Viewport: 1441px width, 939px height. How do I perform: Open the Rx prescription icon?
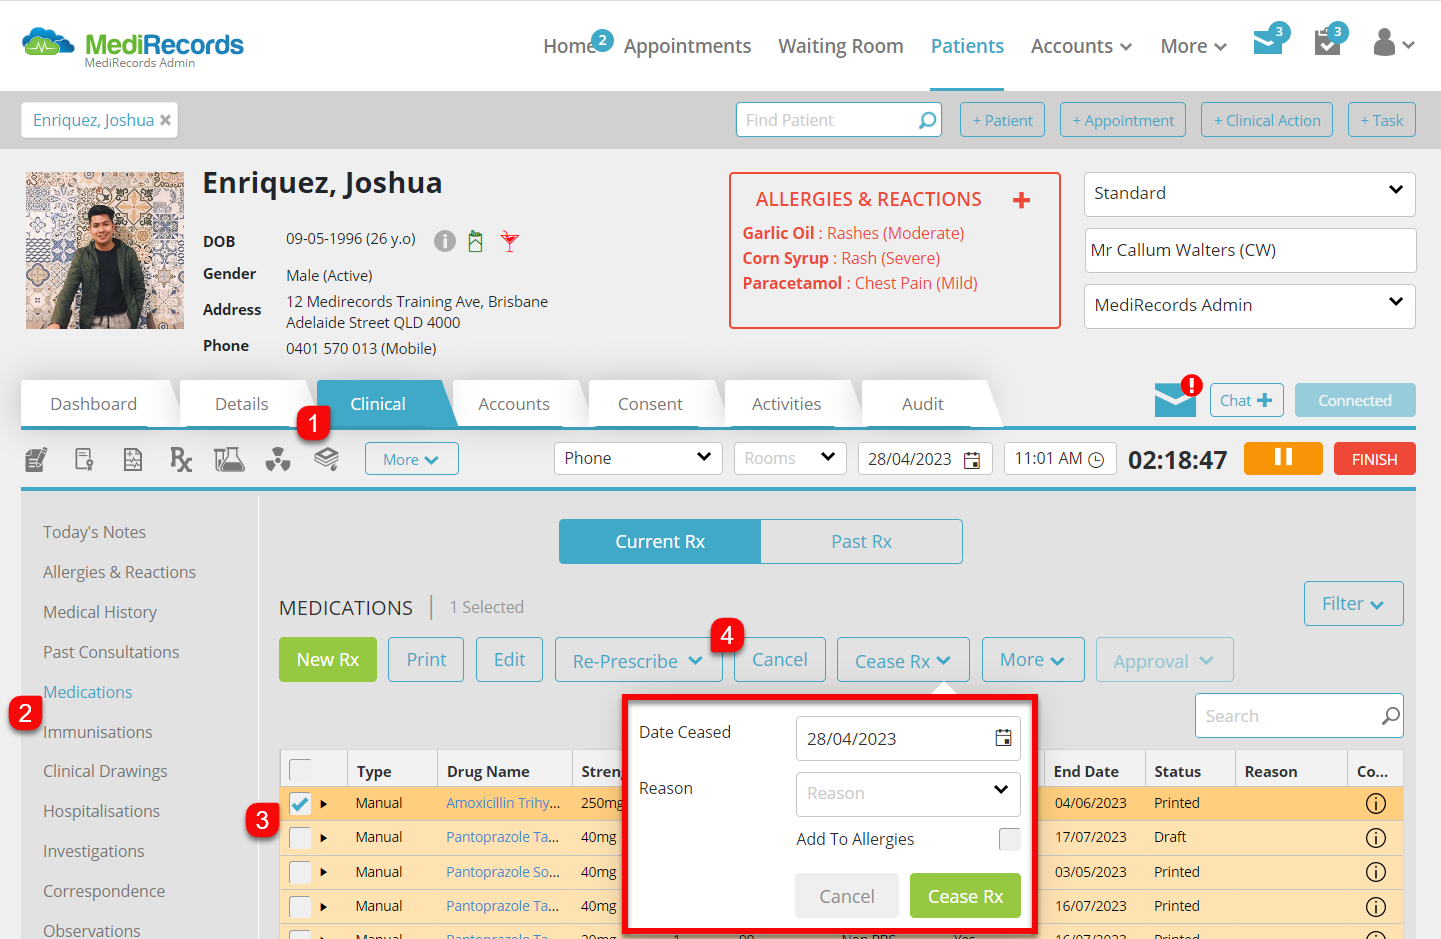[x=180, y=459]
